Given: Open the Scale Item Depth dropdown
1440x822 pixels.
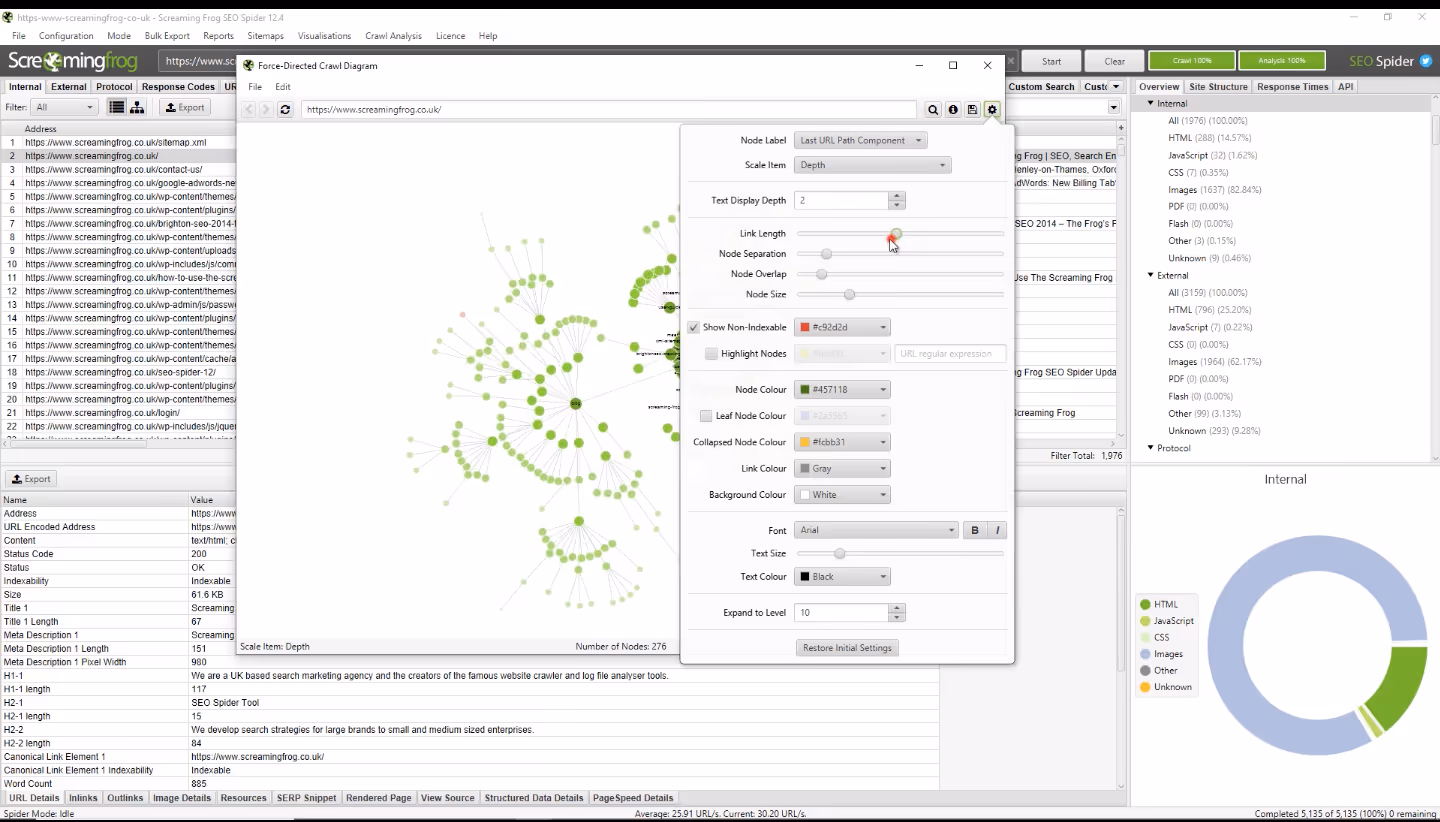Looking at the screenshot, I should pos(873,165).
